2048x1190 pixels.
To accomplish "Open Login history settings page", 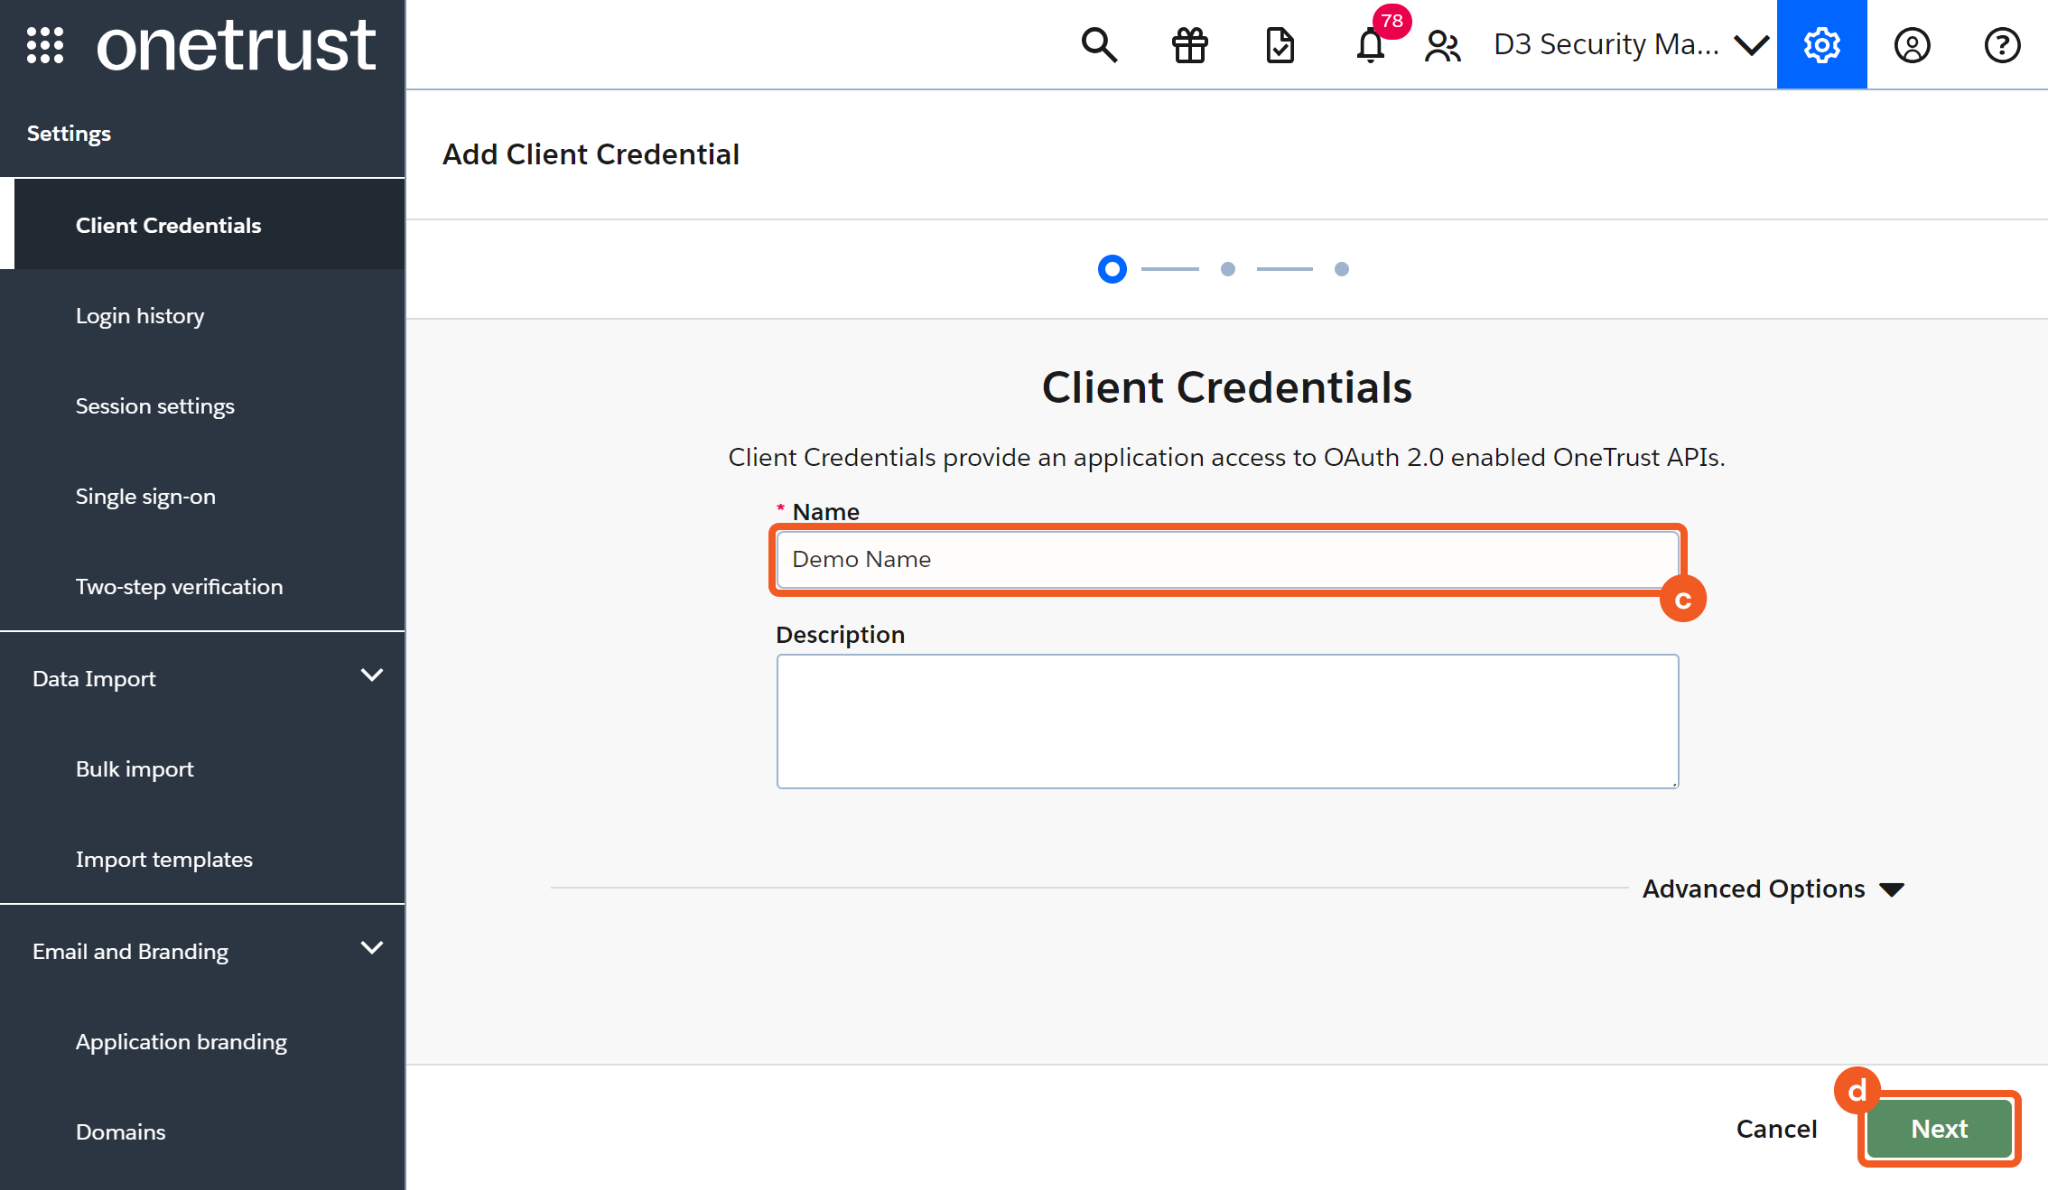I will click(x=140, y=316).
